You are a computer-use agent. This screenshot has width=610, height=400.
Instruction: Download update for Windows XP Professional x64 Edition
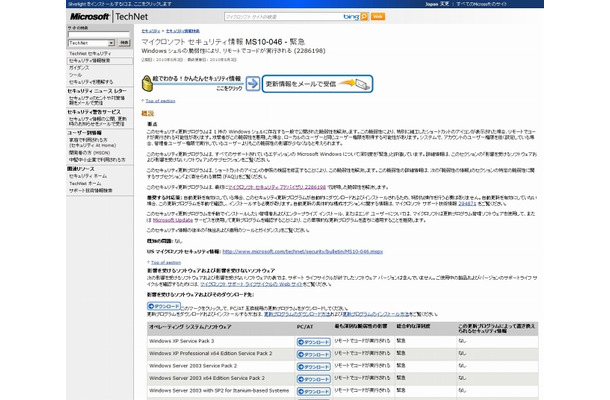point(313,355)
